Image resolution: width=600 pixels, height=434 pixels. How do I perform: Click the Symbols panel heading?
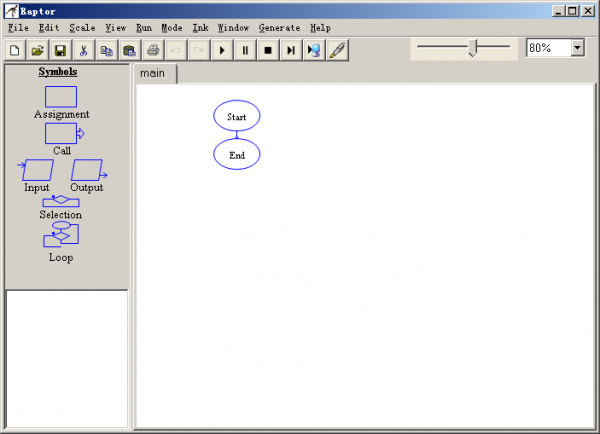point(58,72)
